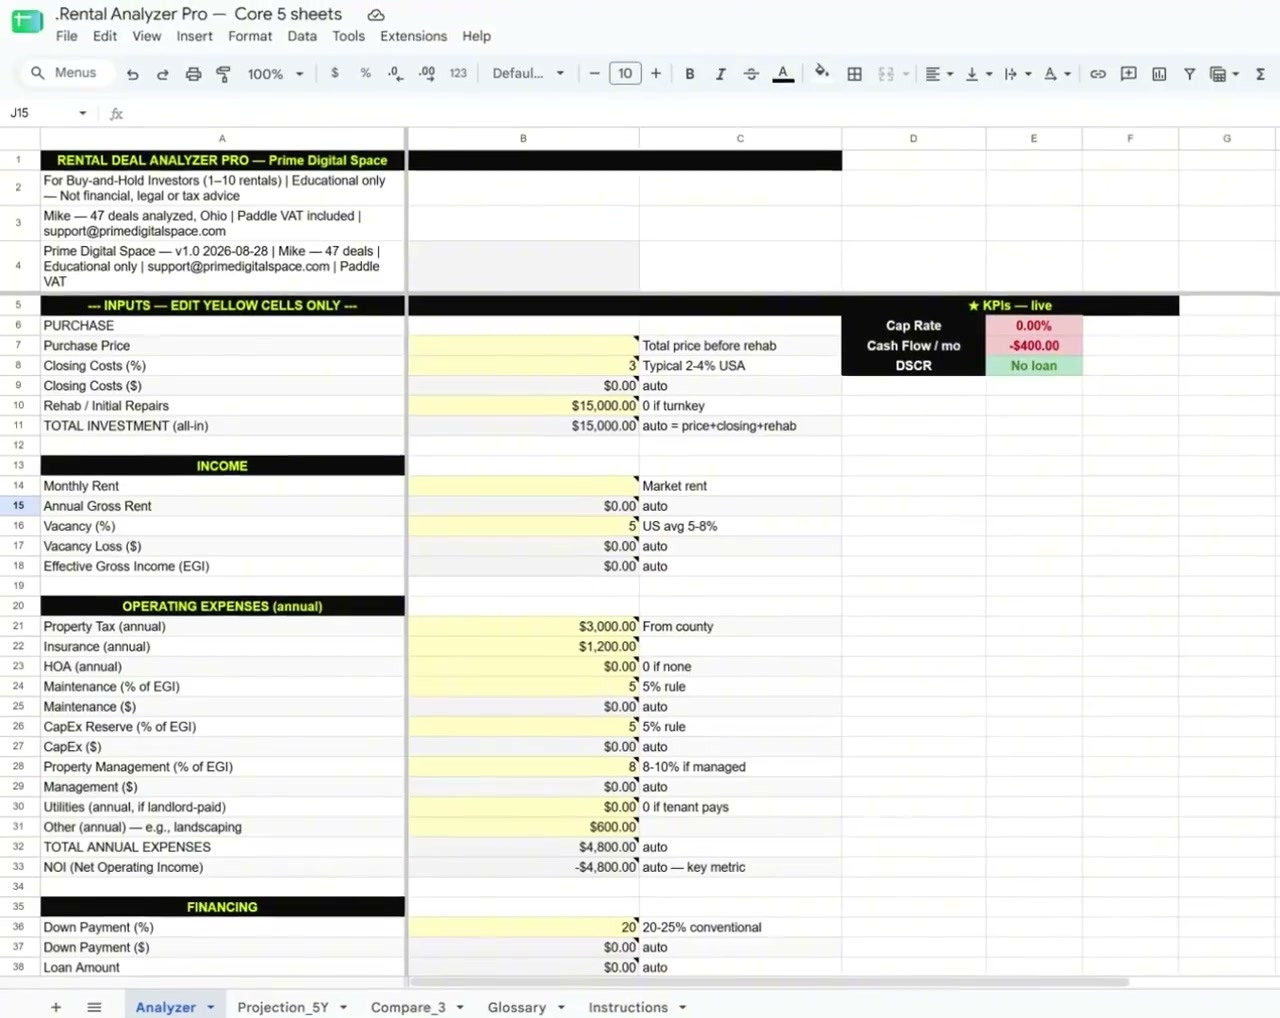The image size is (1280, 1018).
Task: Insert a link
Action: pyautogui.click(x=1098, y=74)
